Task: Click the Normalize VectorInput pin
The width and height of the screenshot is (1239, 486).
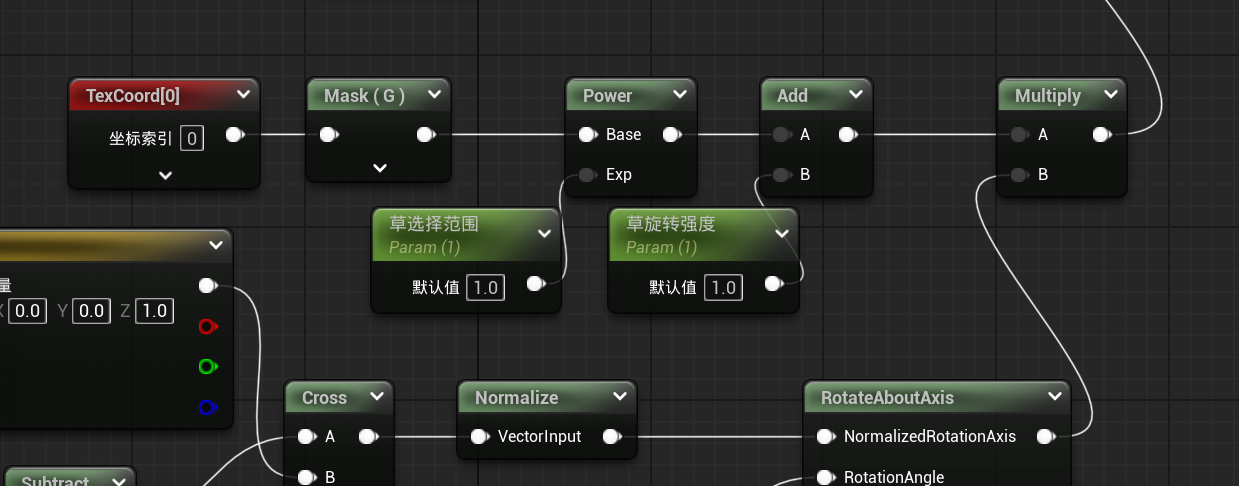Action: 479,437
